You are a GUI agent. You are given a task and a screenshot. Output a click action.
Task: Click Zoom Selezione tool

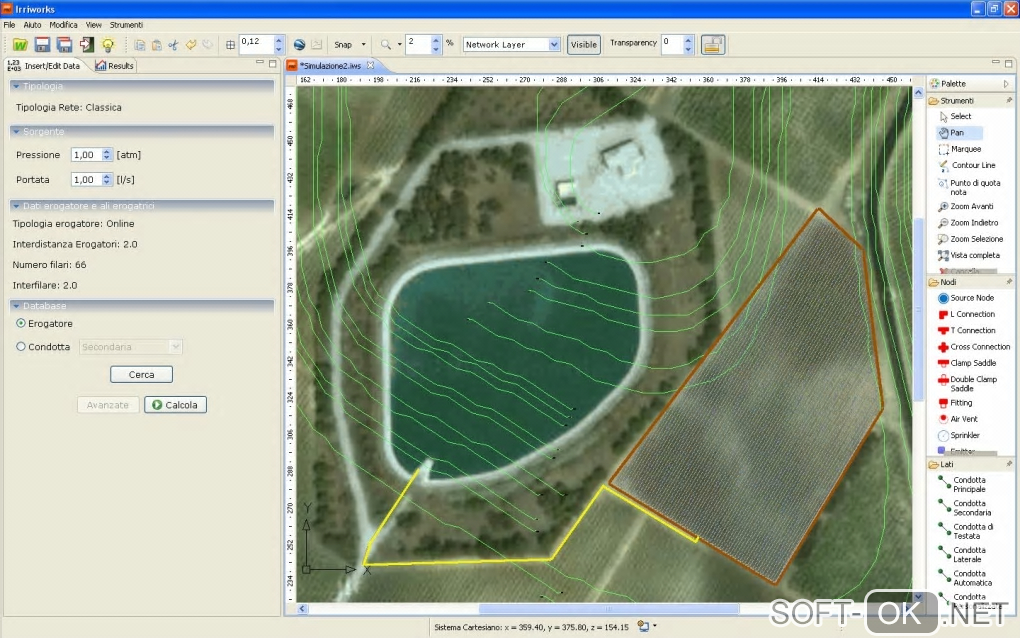970,239
